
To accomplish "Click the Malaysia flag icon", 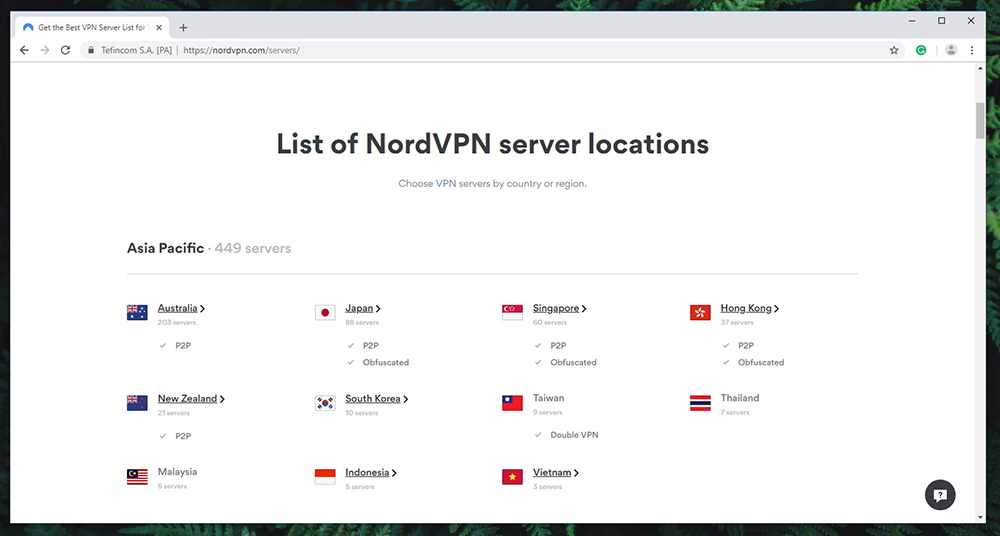I will pyautogui.click(x=137, y=477).
